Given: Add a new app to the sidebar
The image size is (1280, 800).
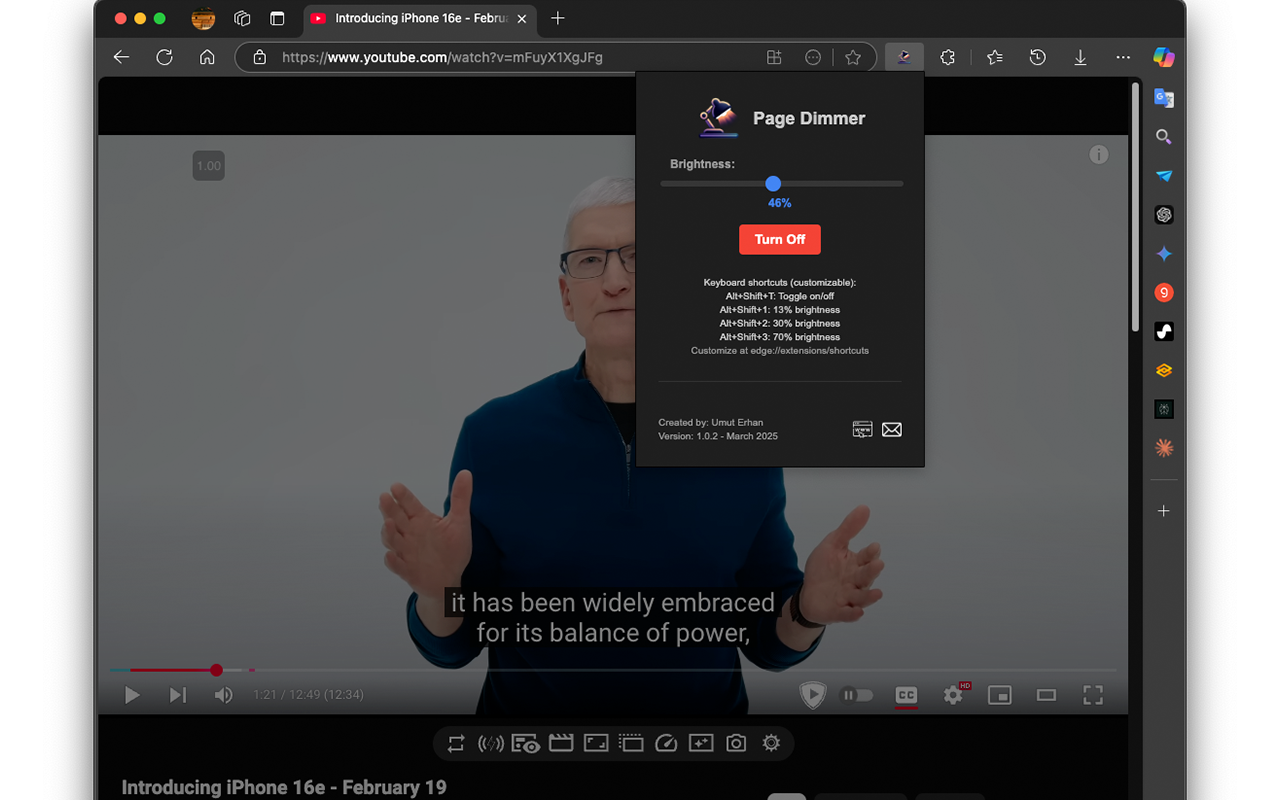Looking at the screenshot, I should point(1164,511).
